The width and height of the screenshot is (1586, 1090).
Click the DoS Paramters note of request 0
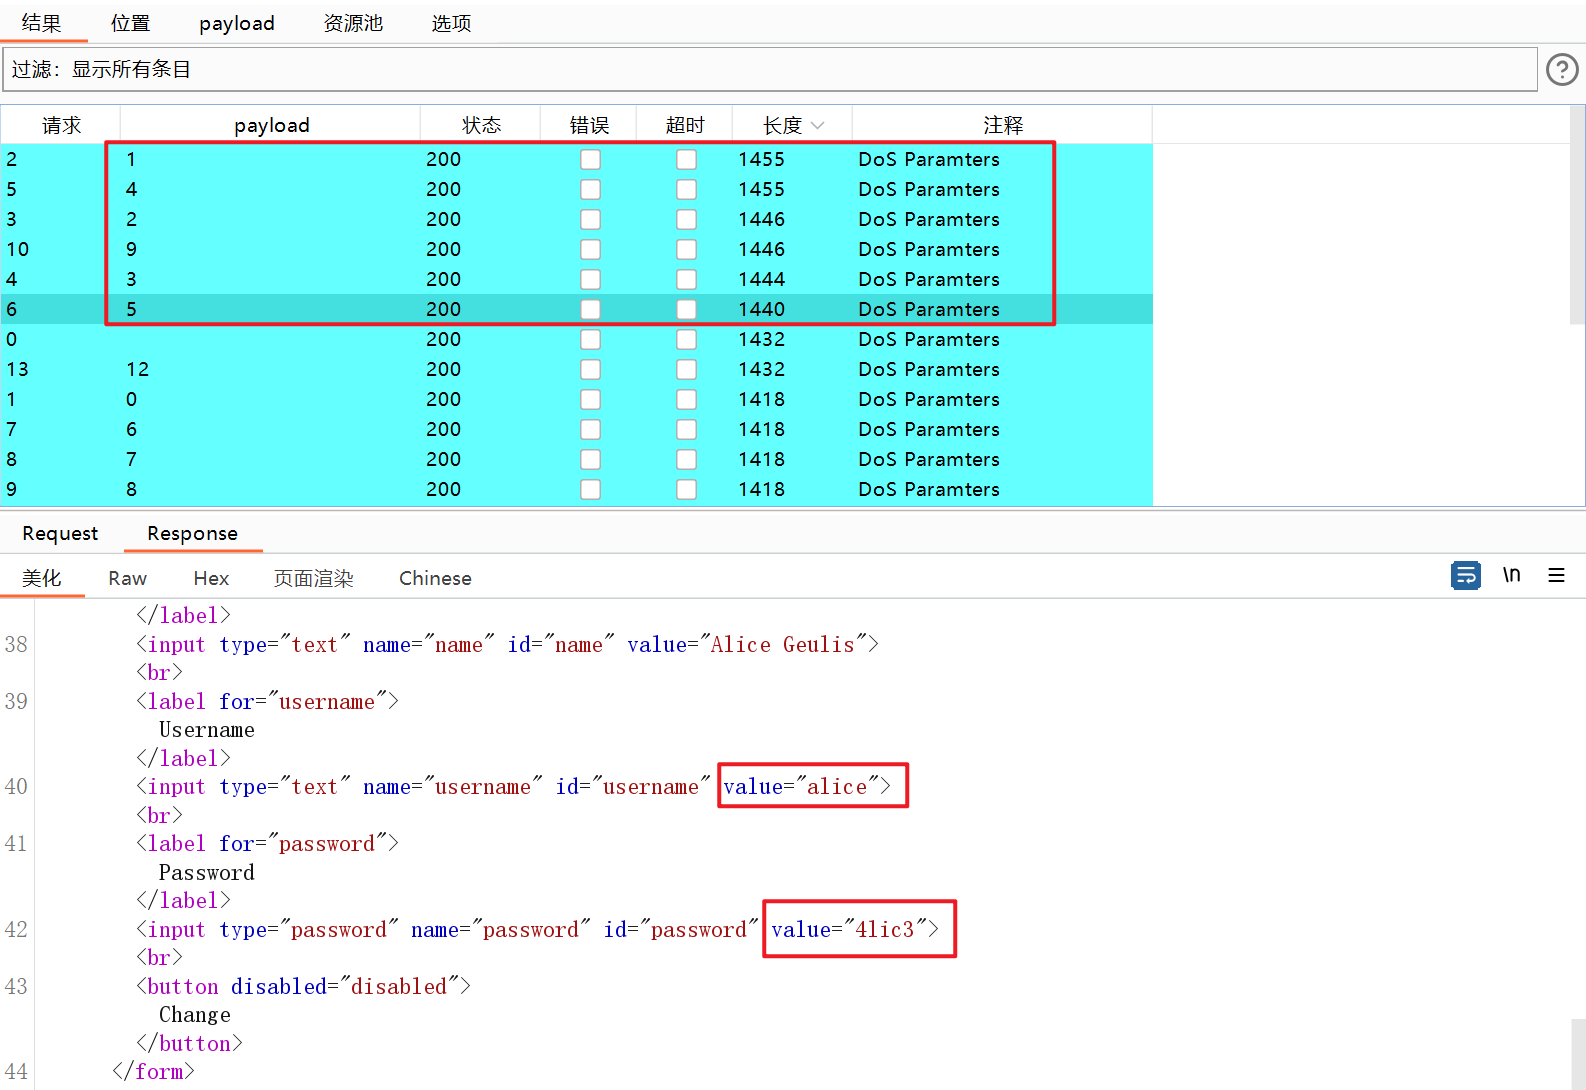point(929,339)
